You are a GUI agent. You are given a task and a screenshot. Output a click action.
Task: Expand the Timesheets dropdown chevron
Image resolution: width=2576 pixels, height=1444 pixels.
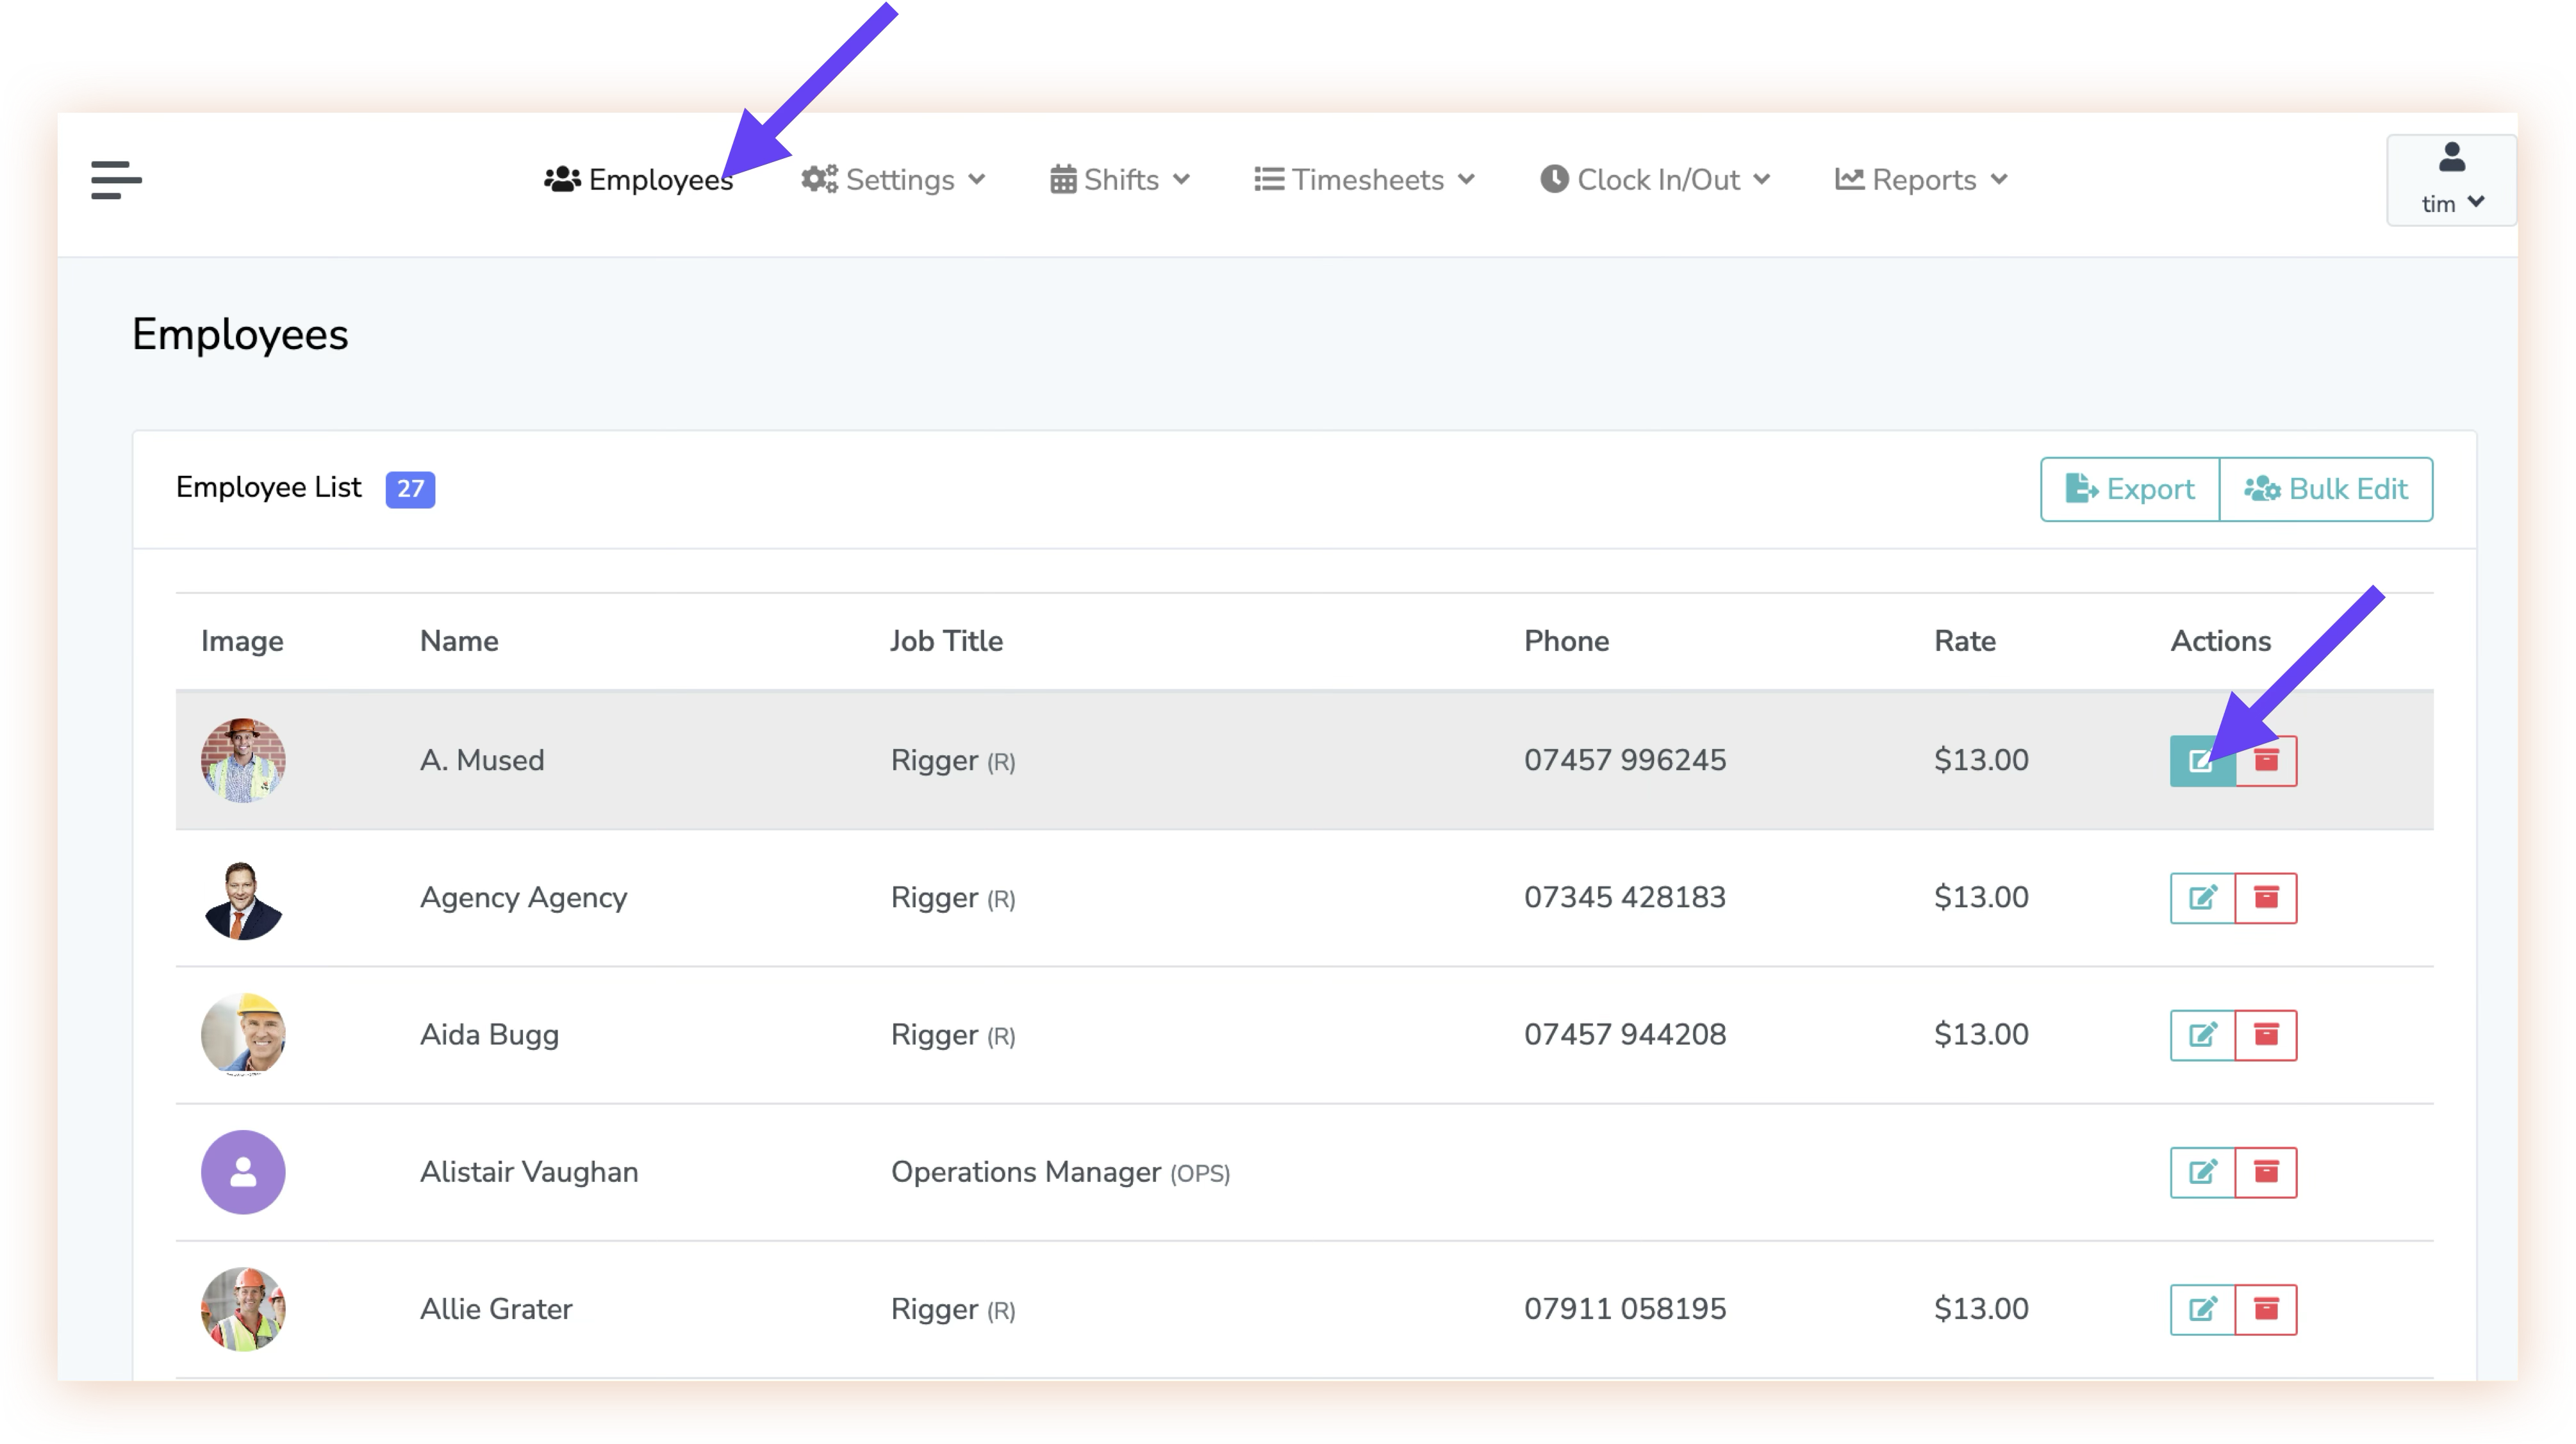(1466, 180)
